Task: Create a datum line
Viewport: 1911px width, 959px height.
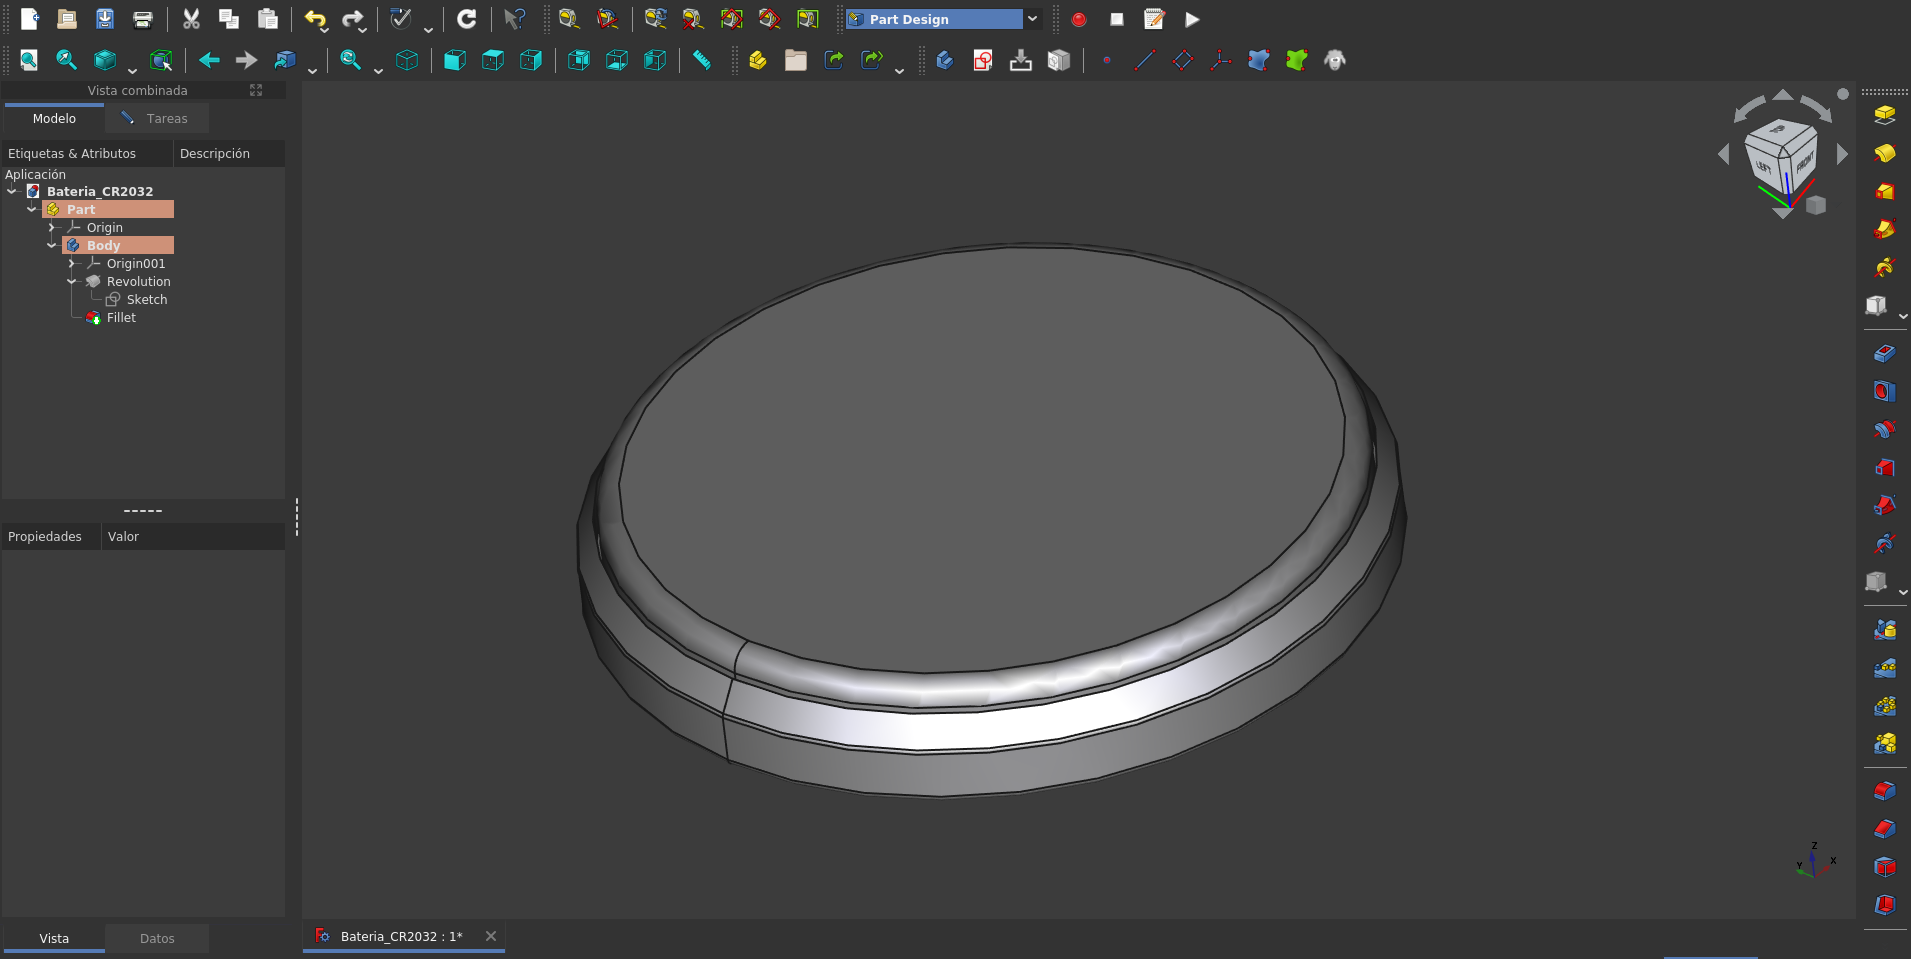Action: click(x=1145, y=60)
